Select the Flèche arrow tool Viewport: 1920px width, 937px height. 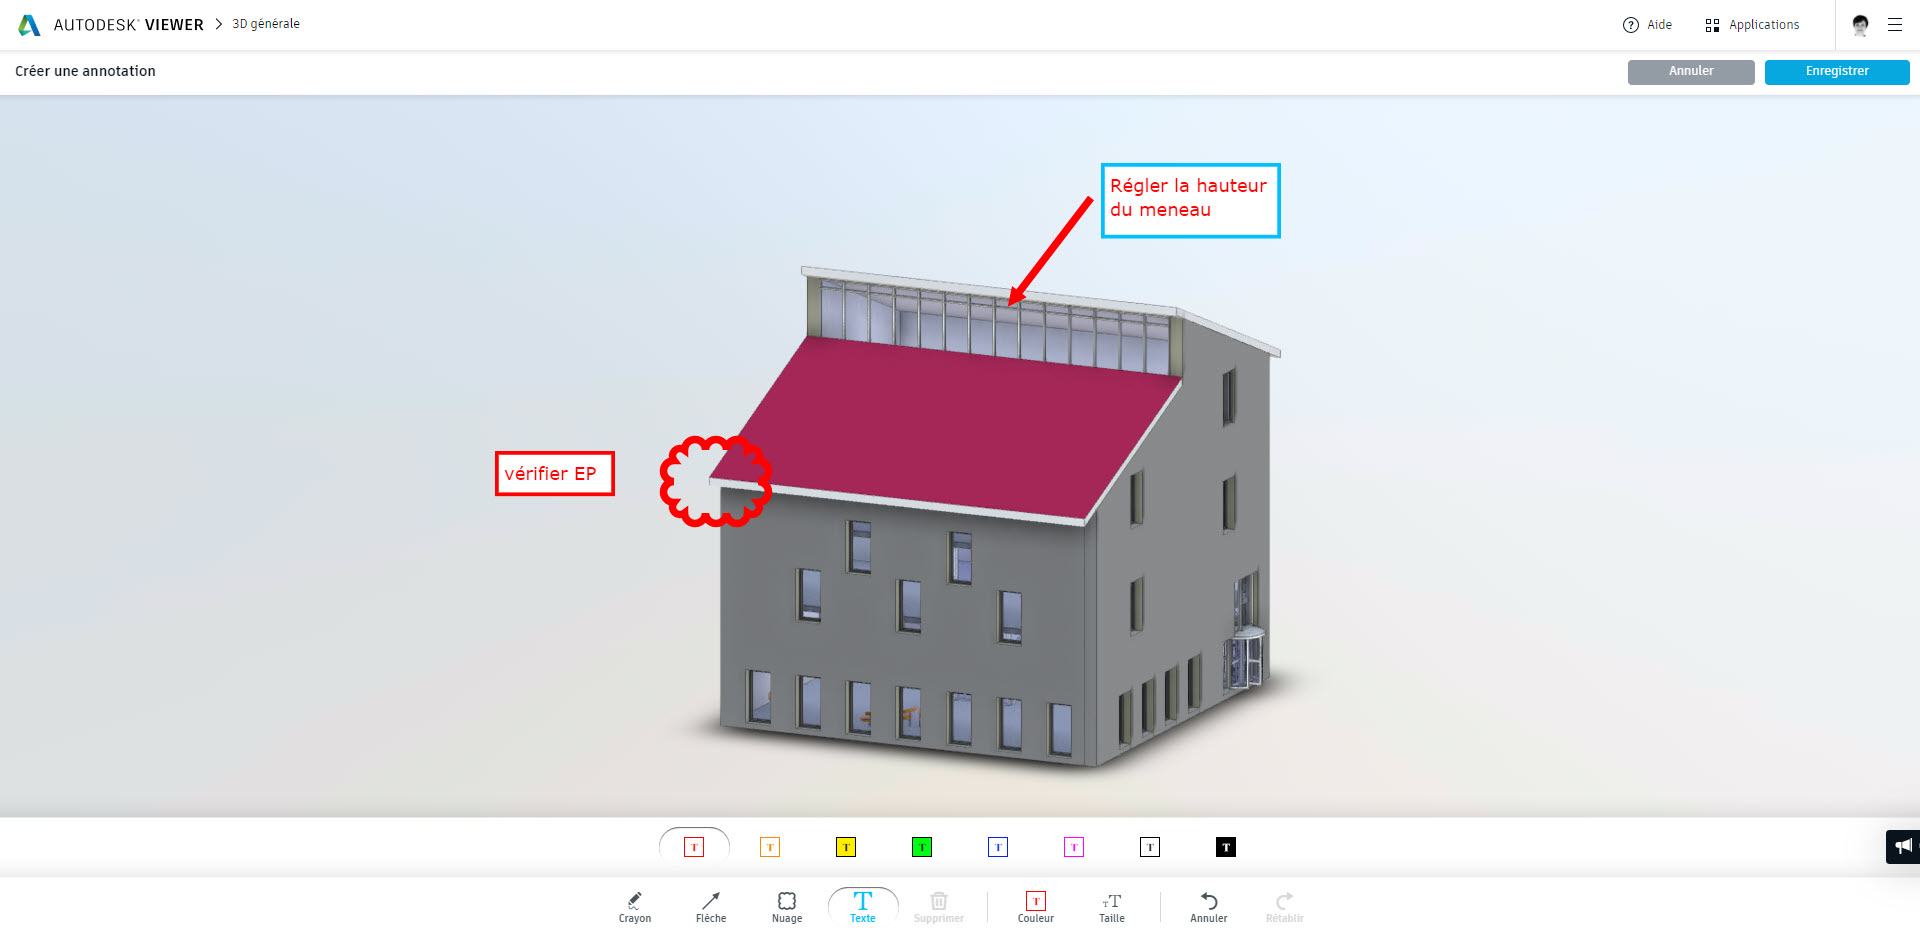coord(710,905)
